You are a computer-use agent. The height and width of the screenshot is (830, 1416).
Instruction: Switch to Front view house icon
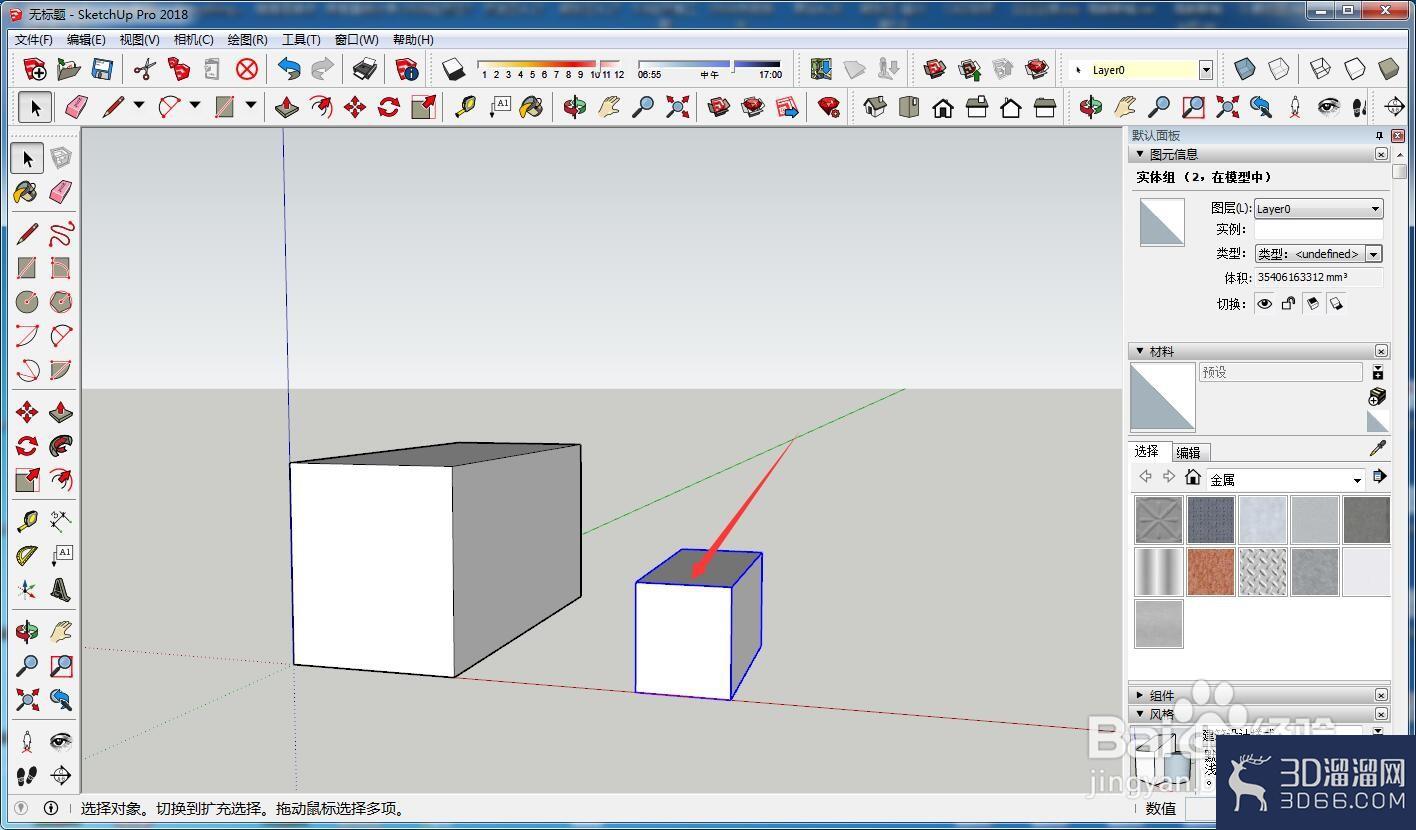[x=943, y=107]
